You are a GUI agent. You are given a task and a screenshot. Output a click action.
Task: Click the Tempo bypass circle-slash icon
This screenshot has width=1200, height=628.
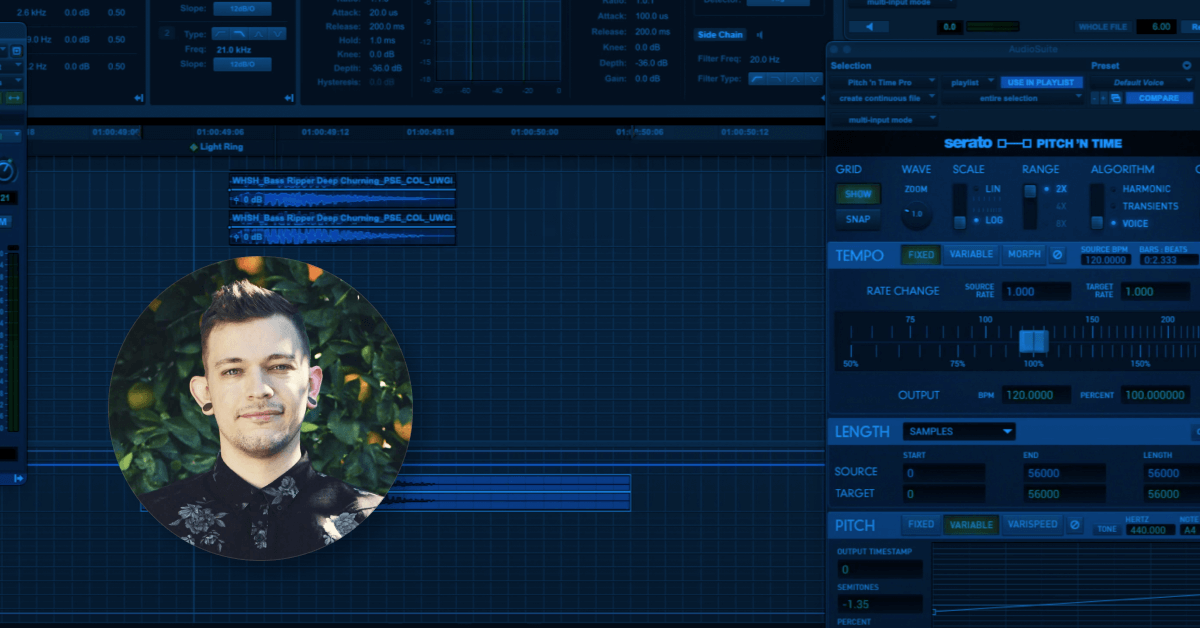coord(1057,255)
